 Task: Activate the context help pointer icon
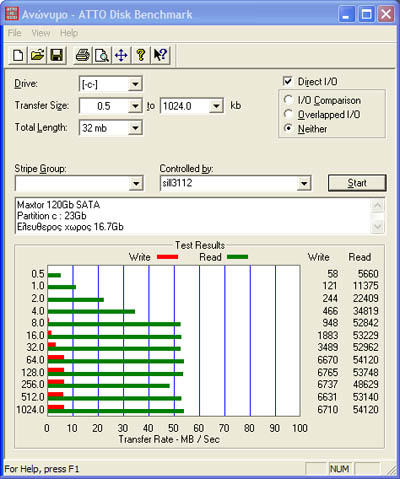160,55
